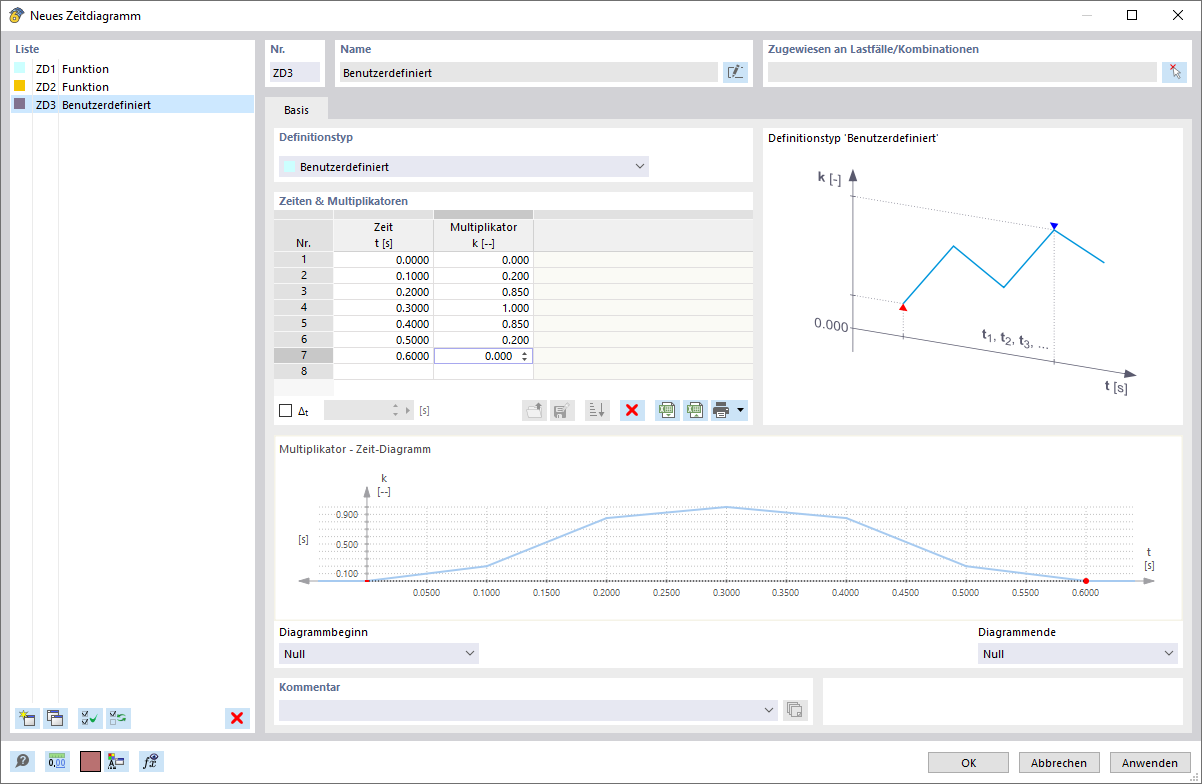This screenshot has height=784, width=1202.
Task: Select ZD2 Funktion in the list
Action: click(132, 87)
